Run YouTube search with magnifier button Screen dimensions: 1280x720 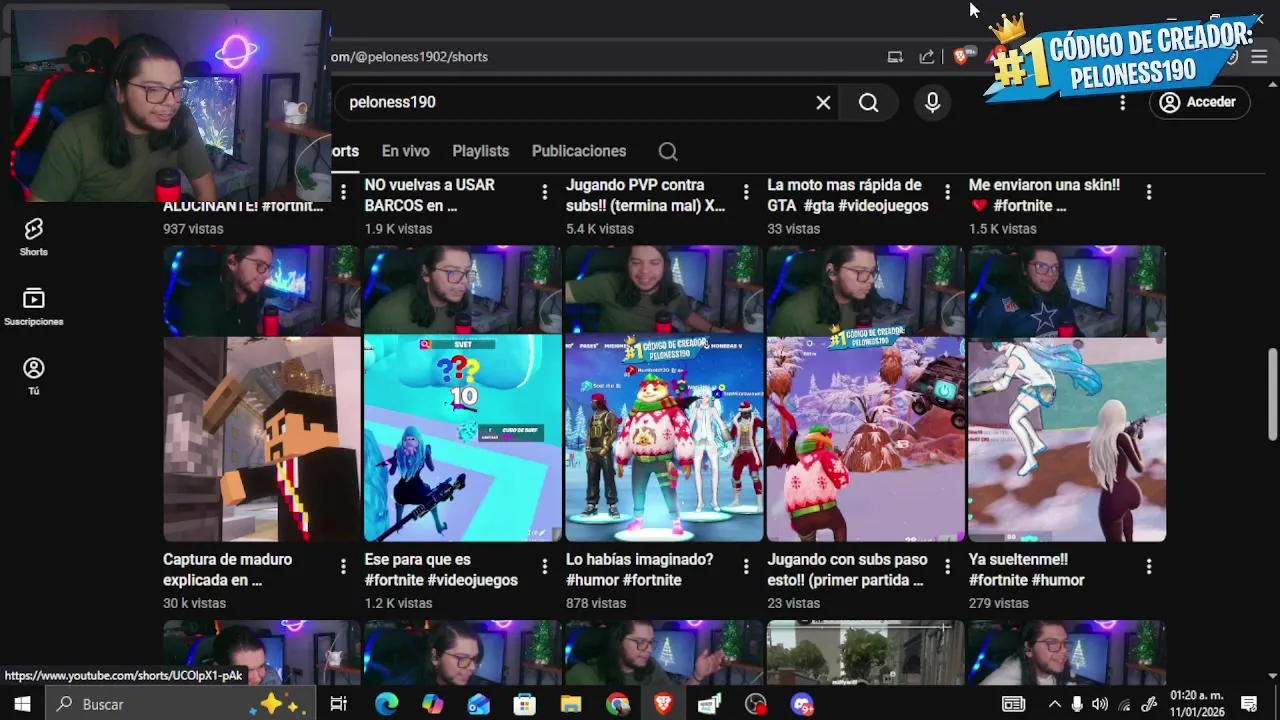[x=868, y=102]
